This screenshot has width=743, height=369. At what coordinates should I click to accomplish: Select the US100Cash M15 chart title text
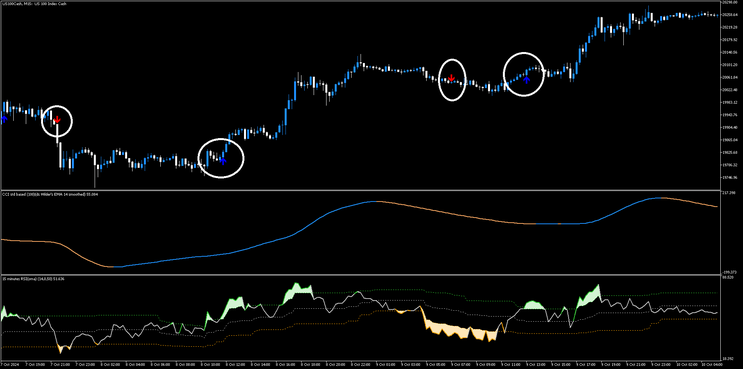[x=35, y=4]
